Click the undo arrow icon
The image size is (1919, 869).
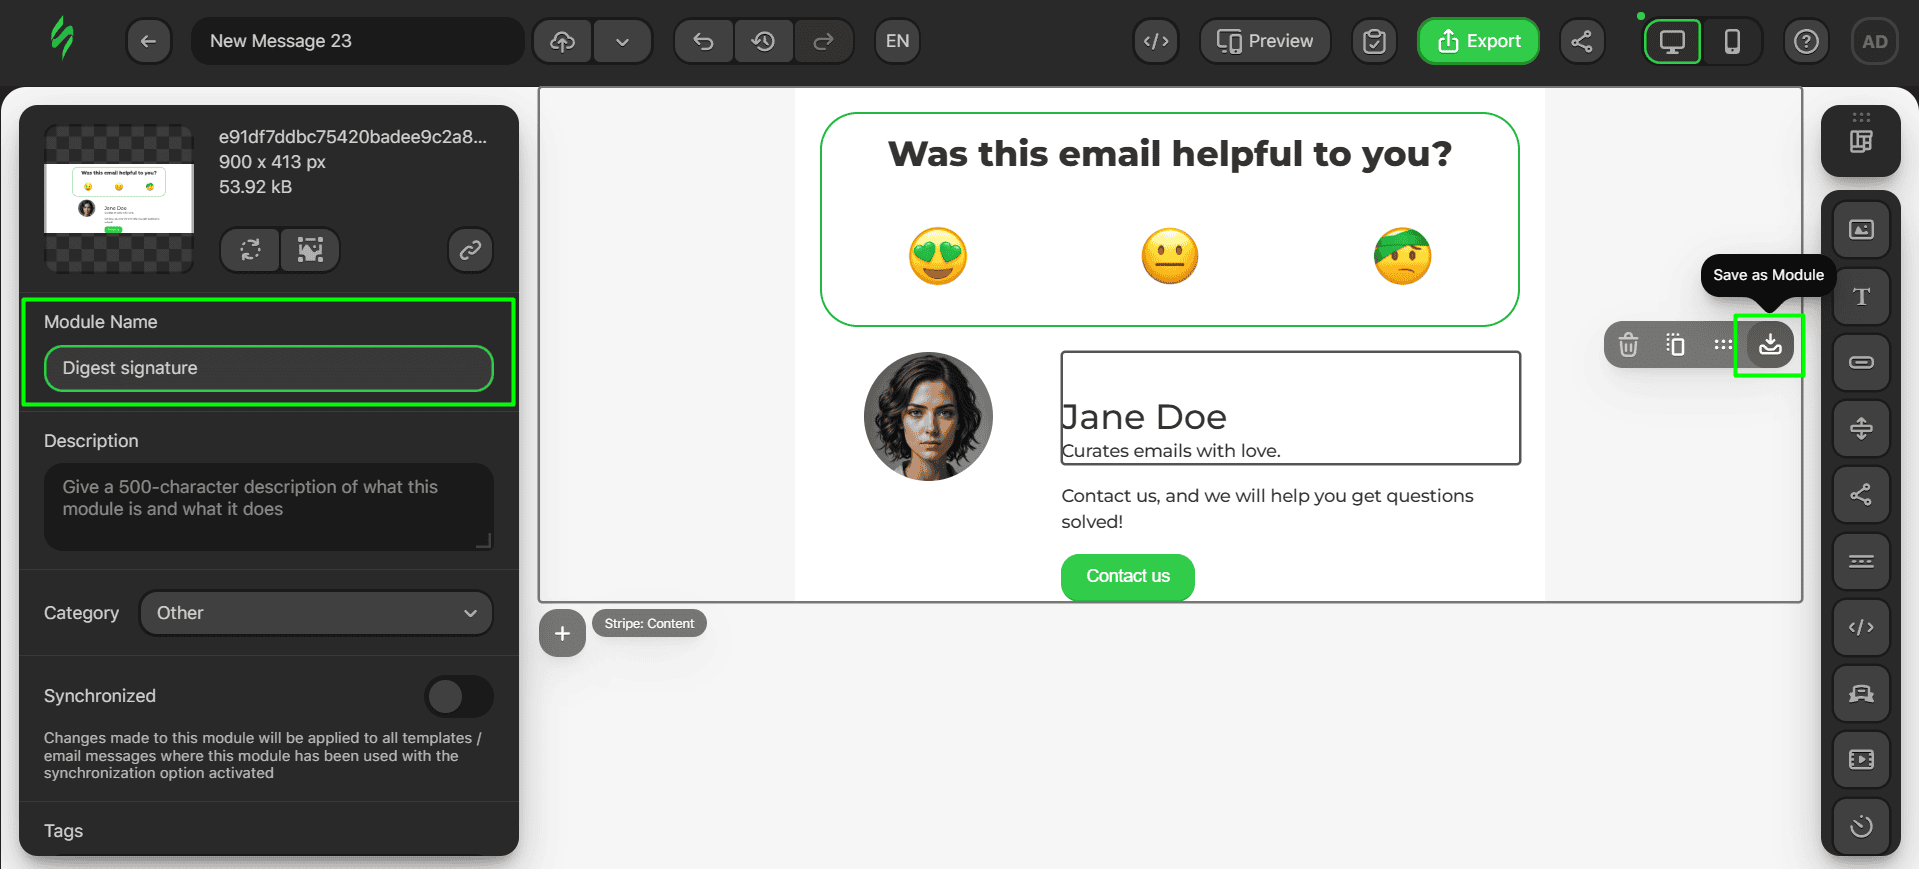coord(703,41)
